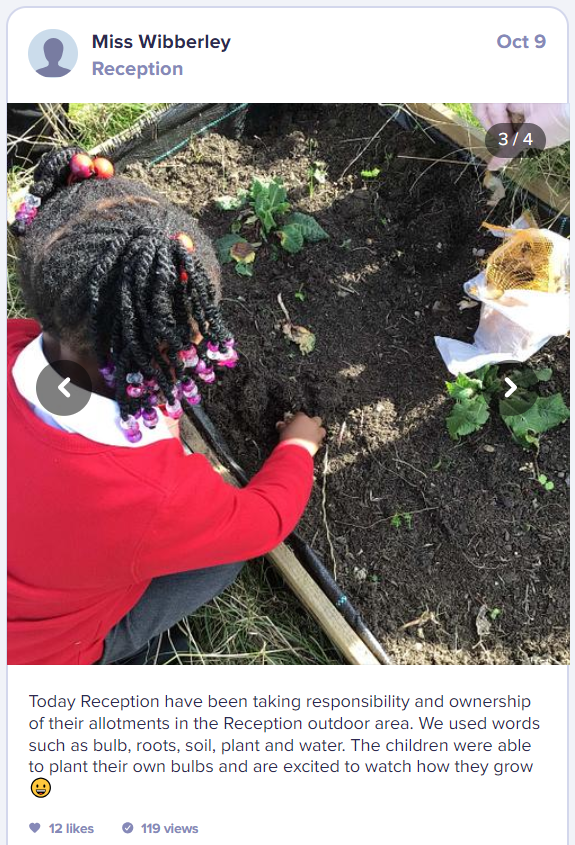Viewport: 575px width, 845px height.
Task: Click Miss Wibberley's profile avatar
Action: 53,53
